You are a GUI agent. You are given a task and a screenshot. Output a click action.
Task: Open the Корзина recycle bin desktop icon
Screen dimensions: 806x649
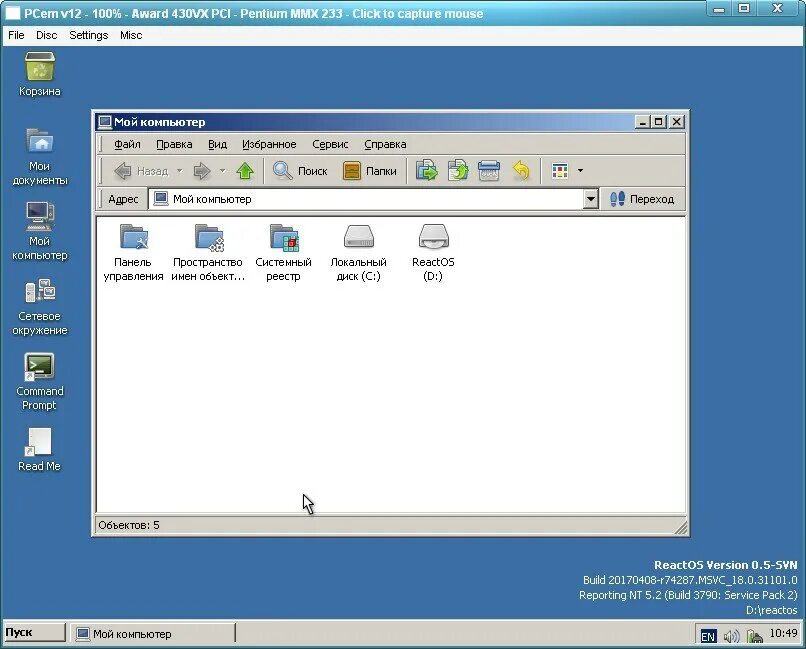[x=40, y=73]
